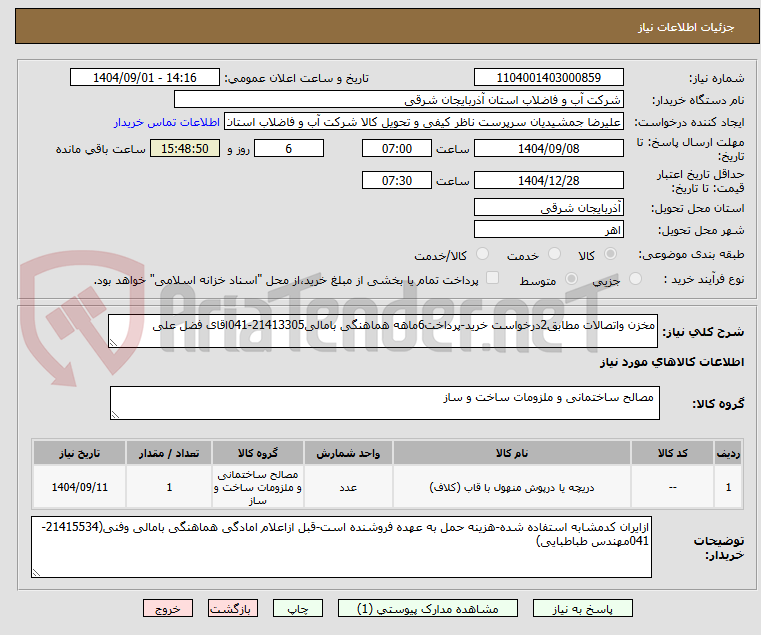The width and height of the screenshot is (761, 635).
Task: Click the remaining time counter 15:48:50
Action: pyautogui.click(x=184, y=149)
